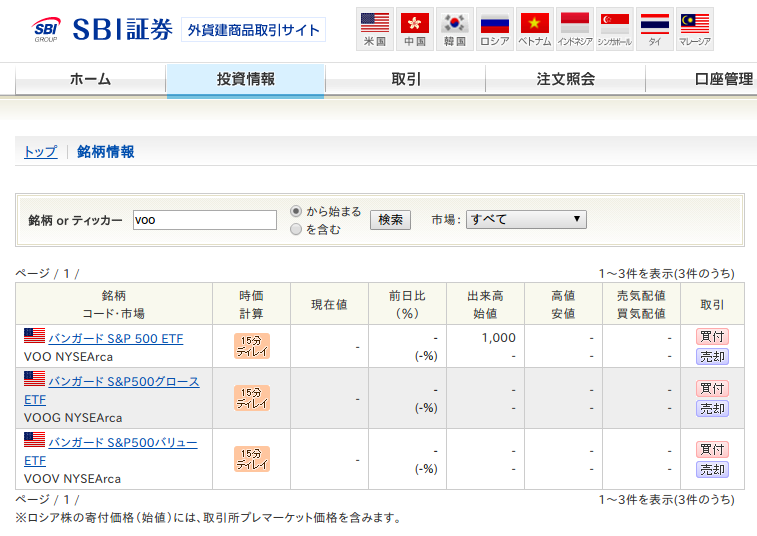Select the Vietnam (ベトナム) flag icon
The height and width of the screenshot is (536, 757).
(x=535, y=29)
